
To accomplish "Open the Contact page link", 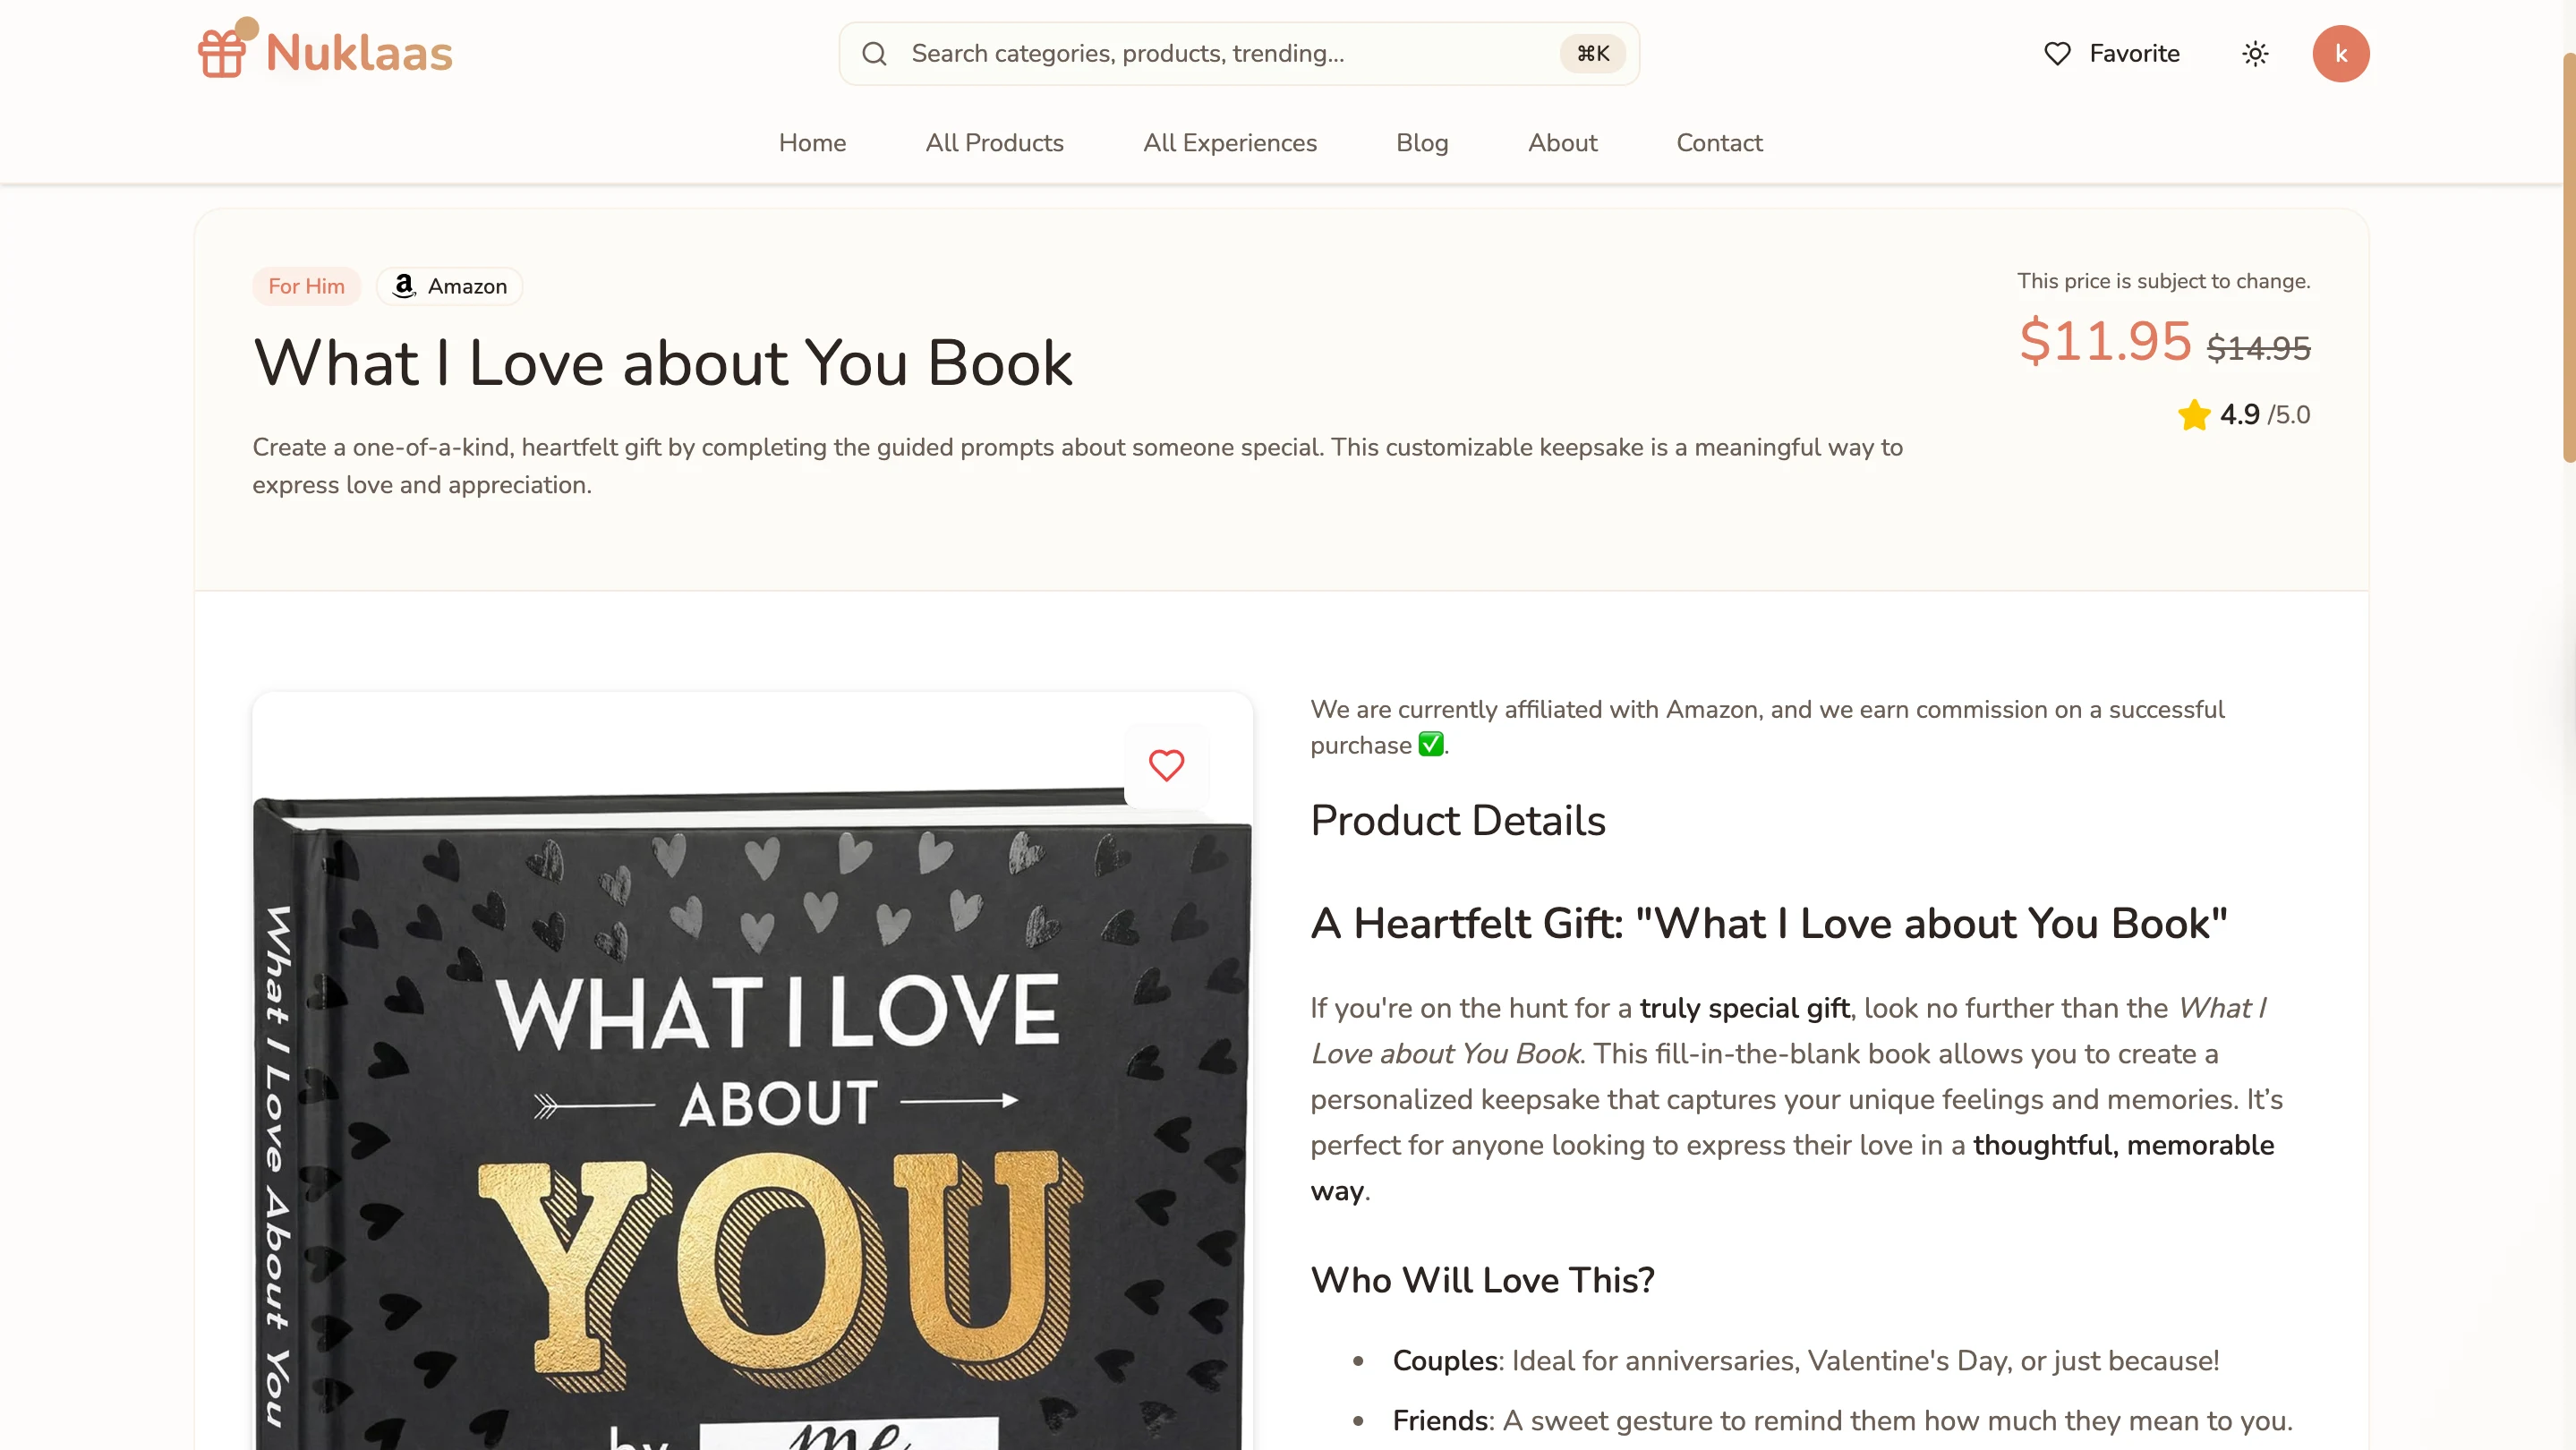I will [x=1719, y=143].
